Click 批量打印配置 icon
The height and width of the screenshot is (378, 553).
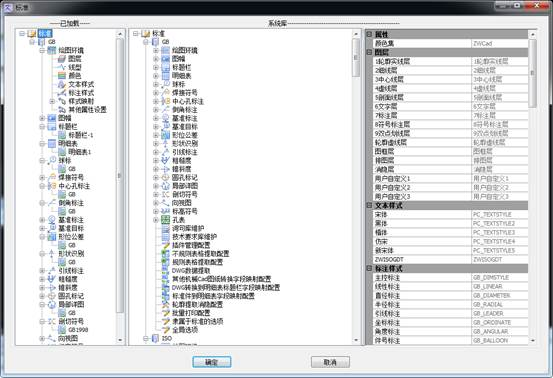click(165, 313)
